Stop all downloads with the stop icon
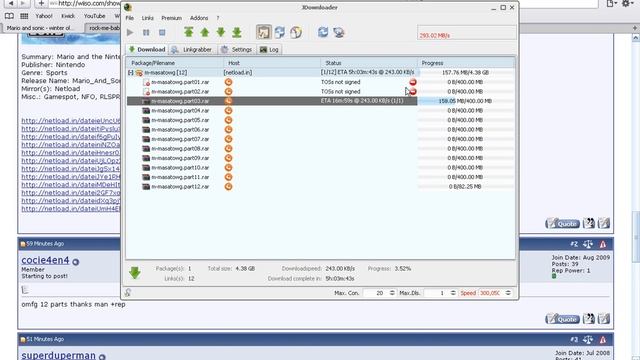640x360 pixels. click(162, 32)
